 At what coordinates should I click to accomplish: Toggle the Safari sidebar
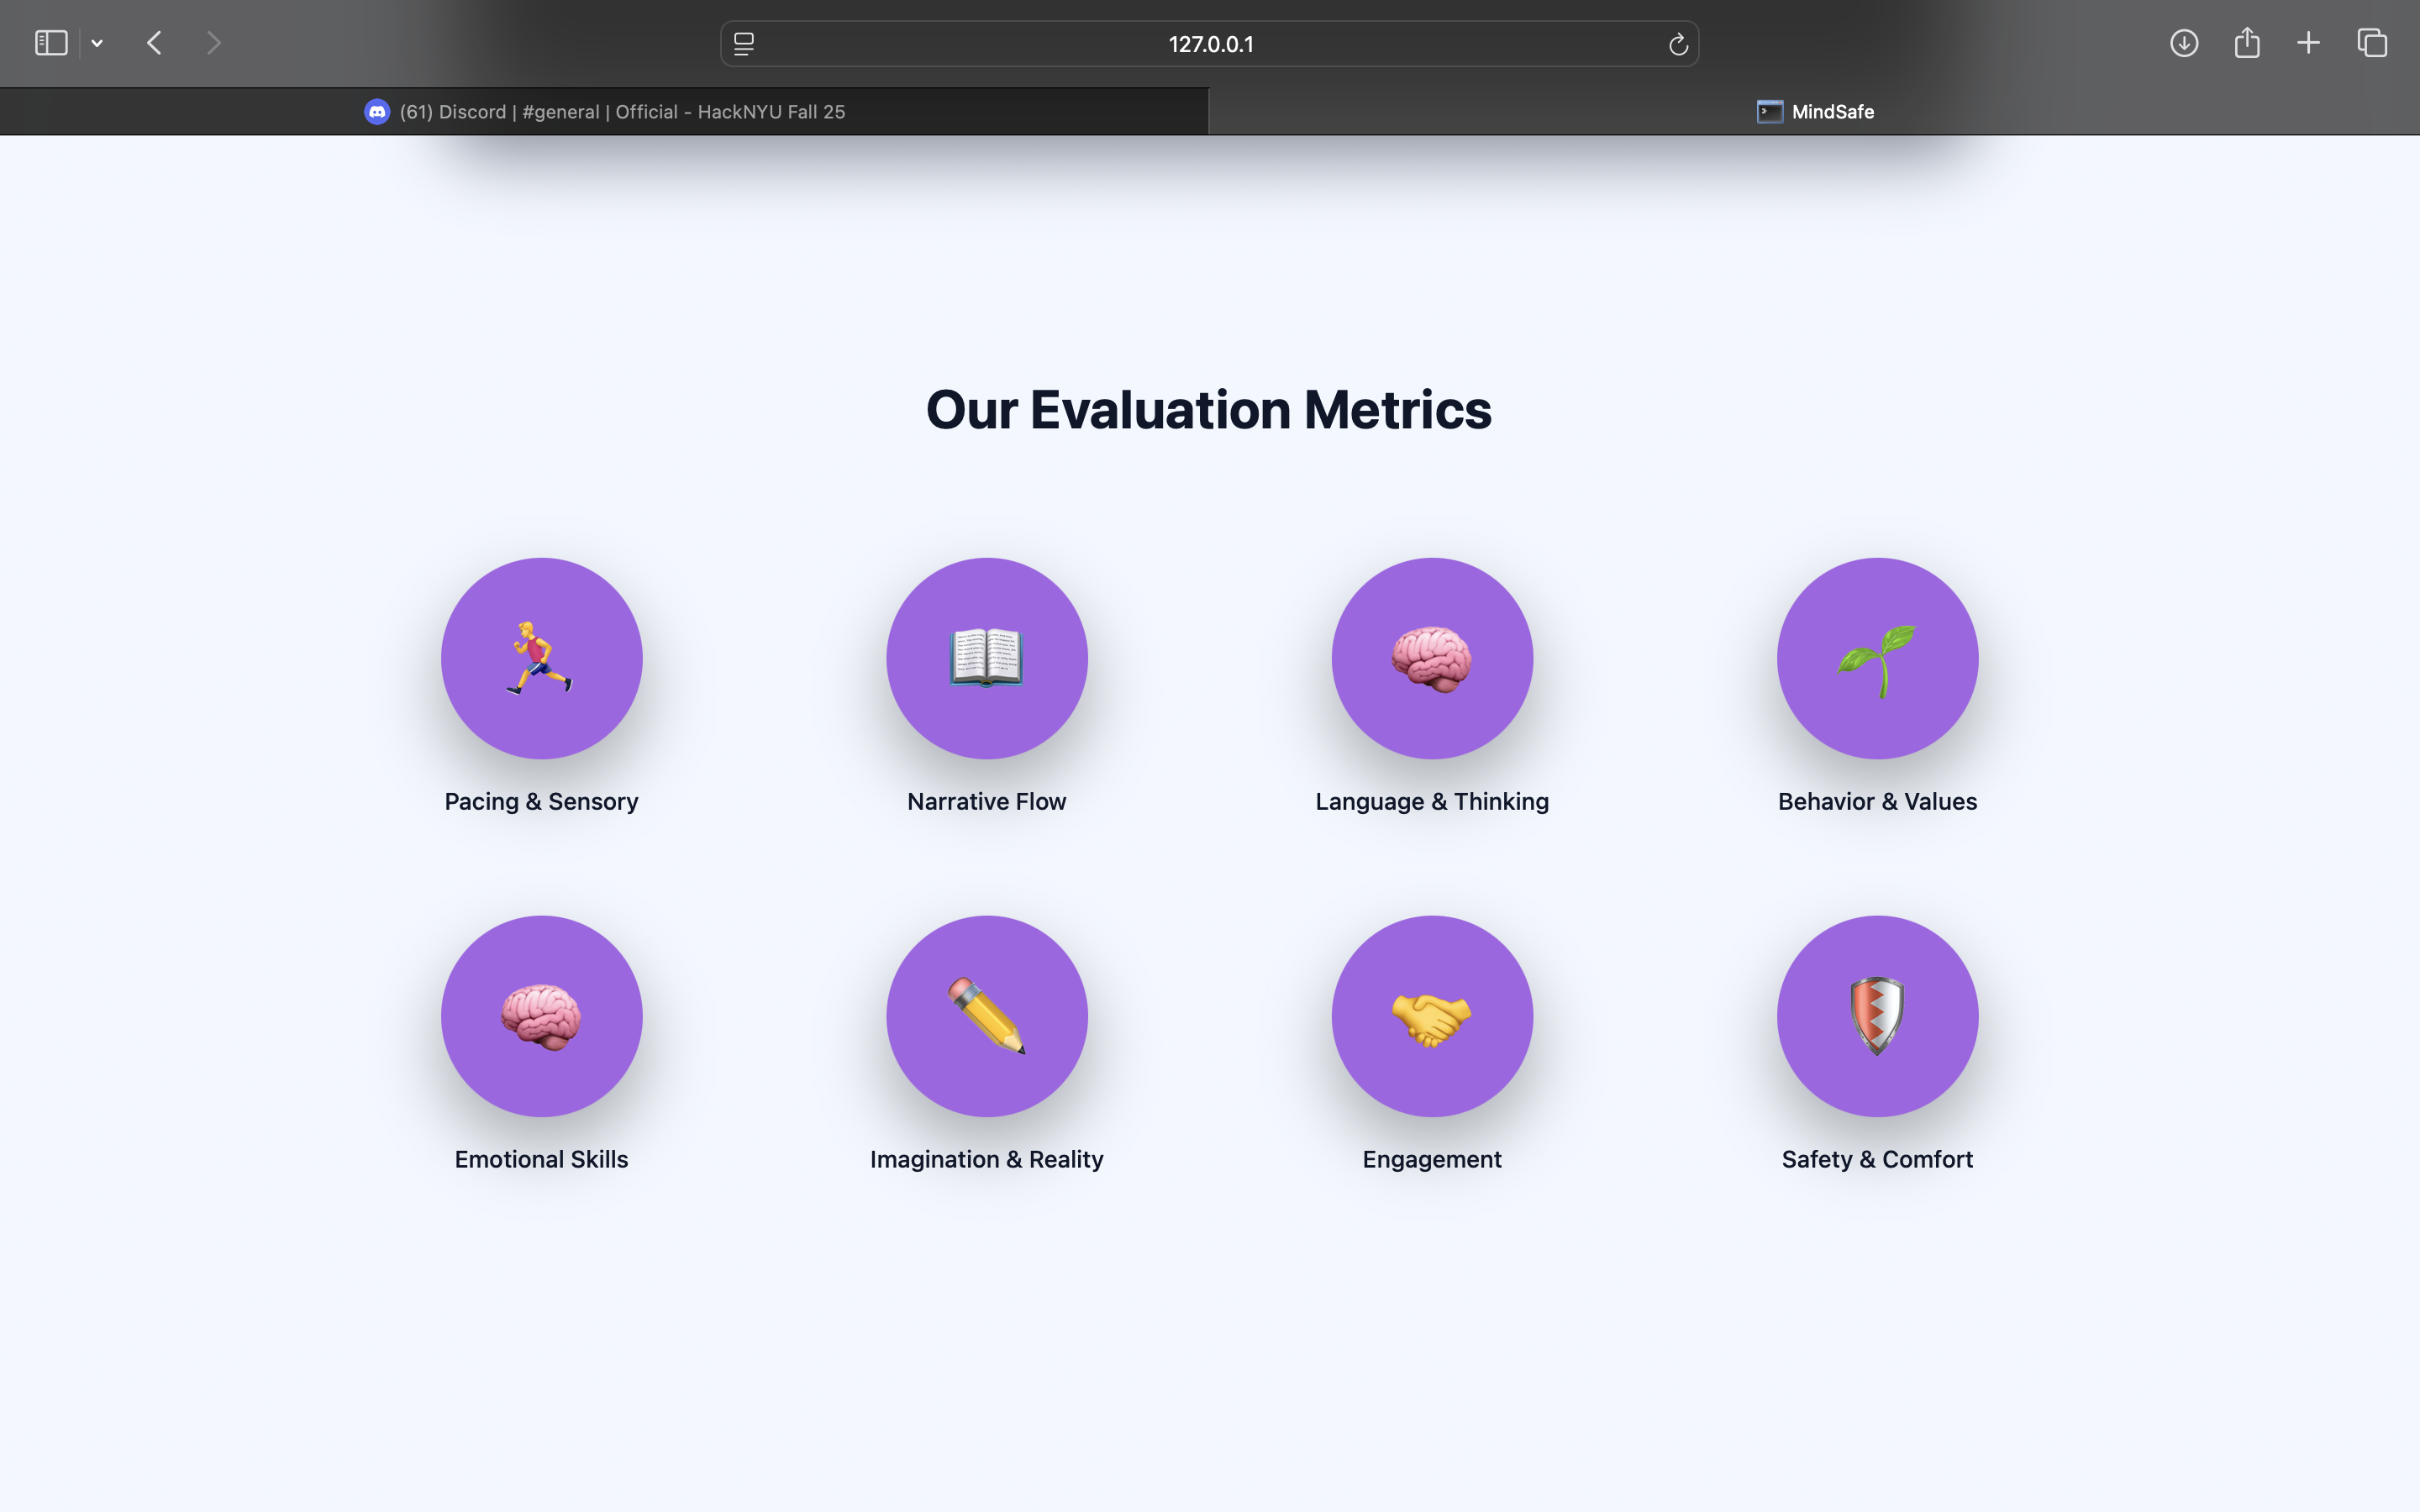51,43
